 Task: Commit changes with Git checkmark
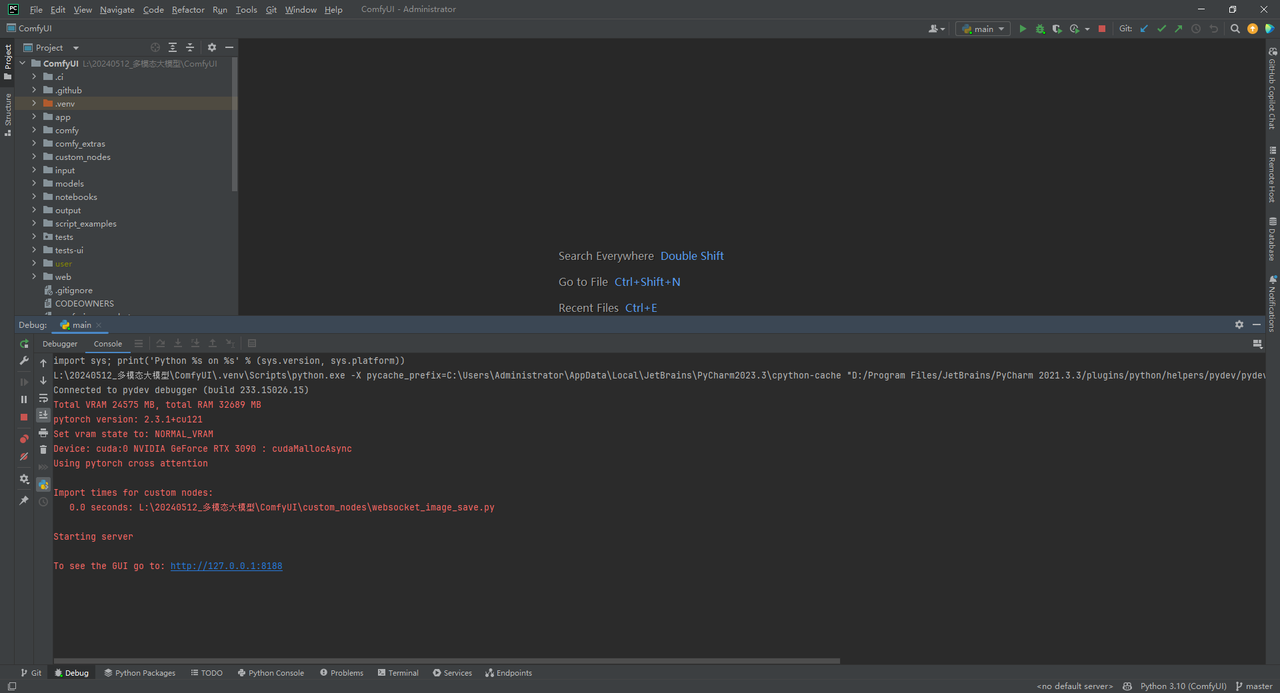pyautogui.click(x=1161, y=29)
